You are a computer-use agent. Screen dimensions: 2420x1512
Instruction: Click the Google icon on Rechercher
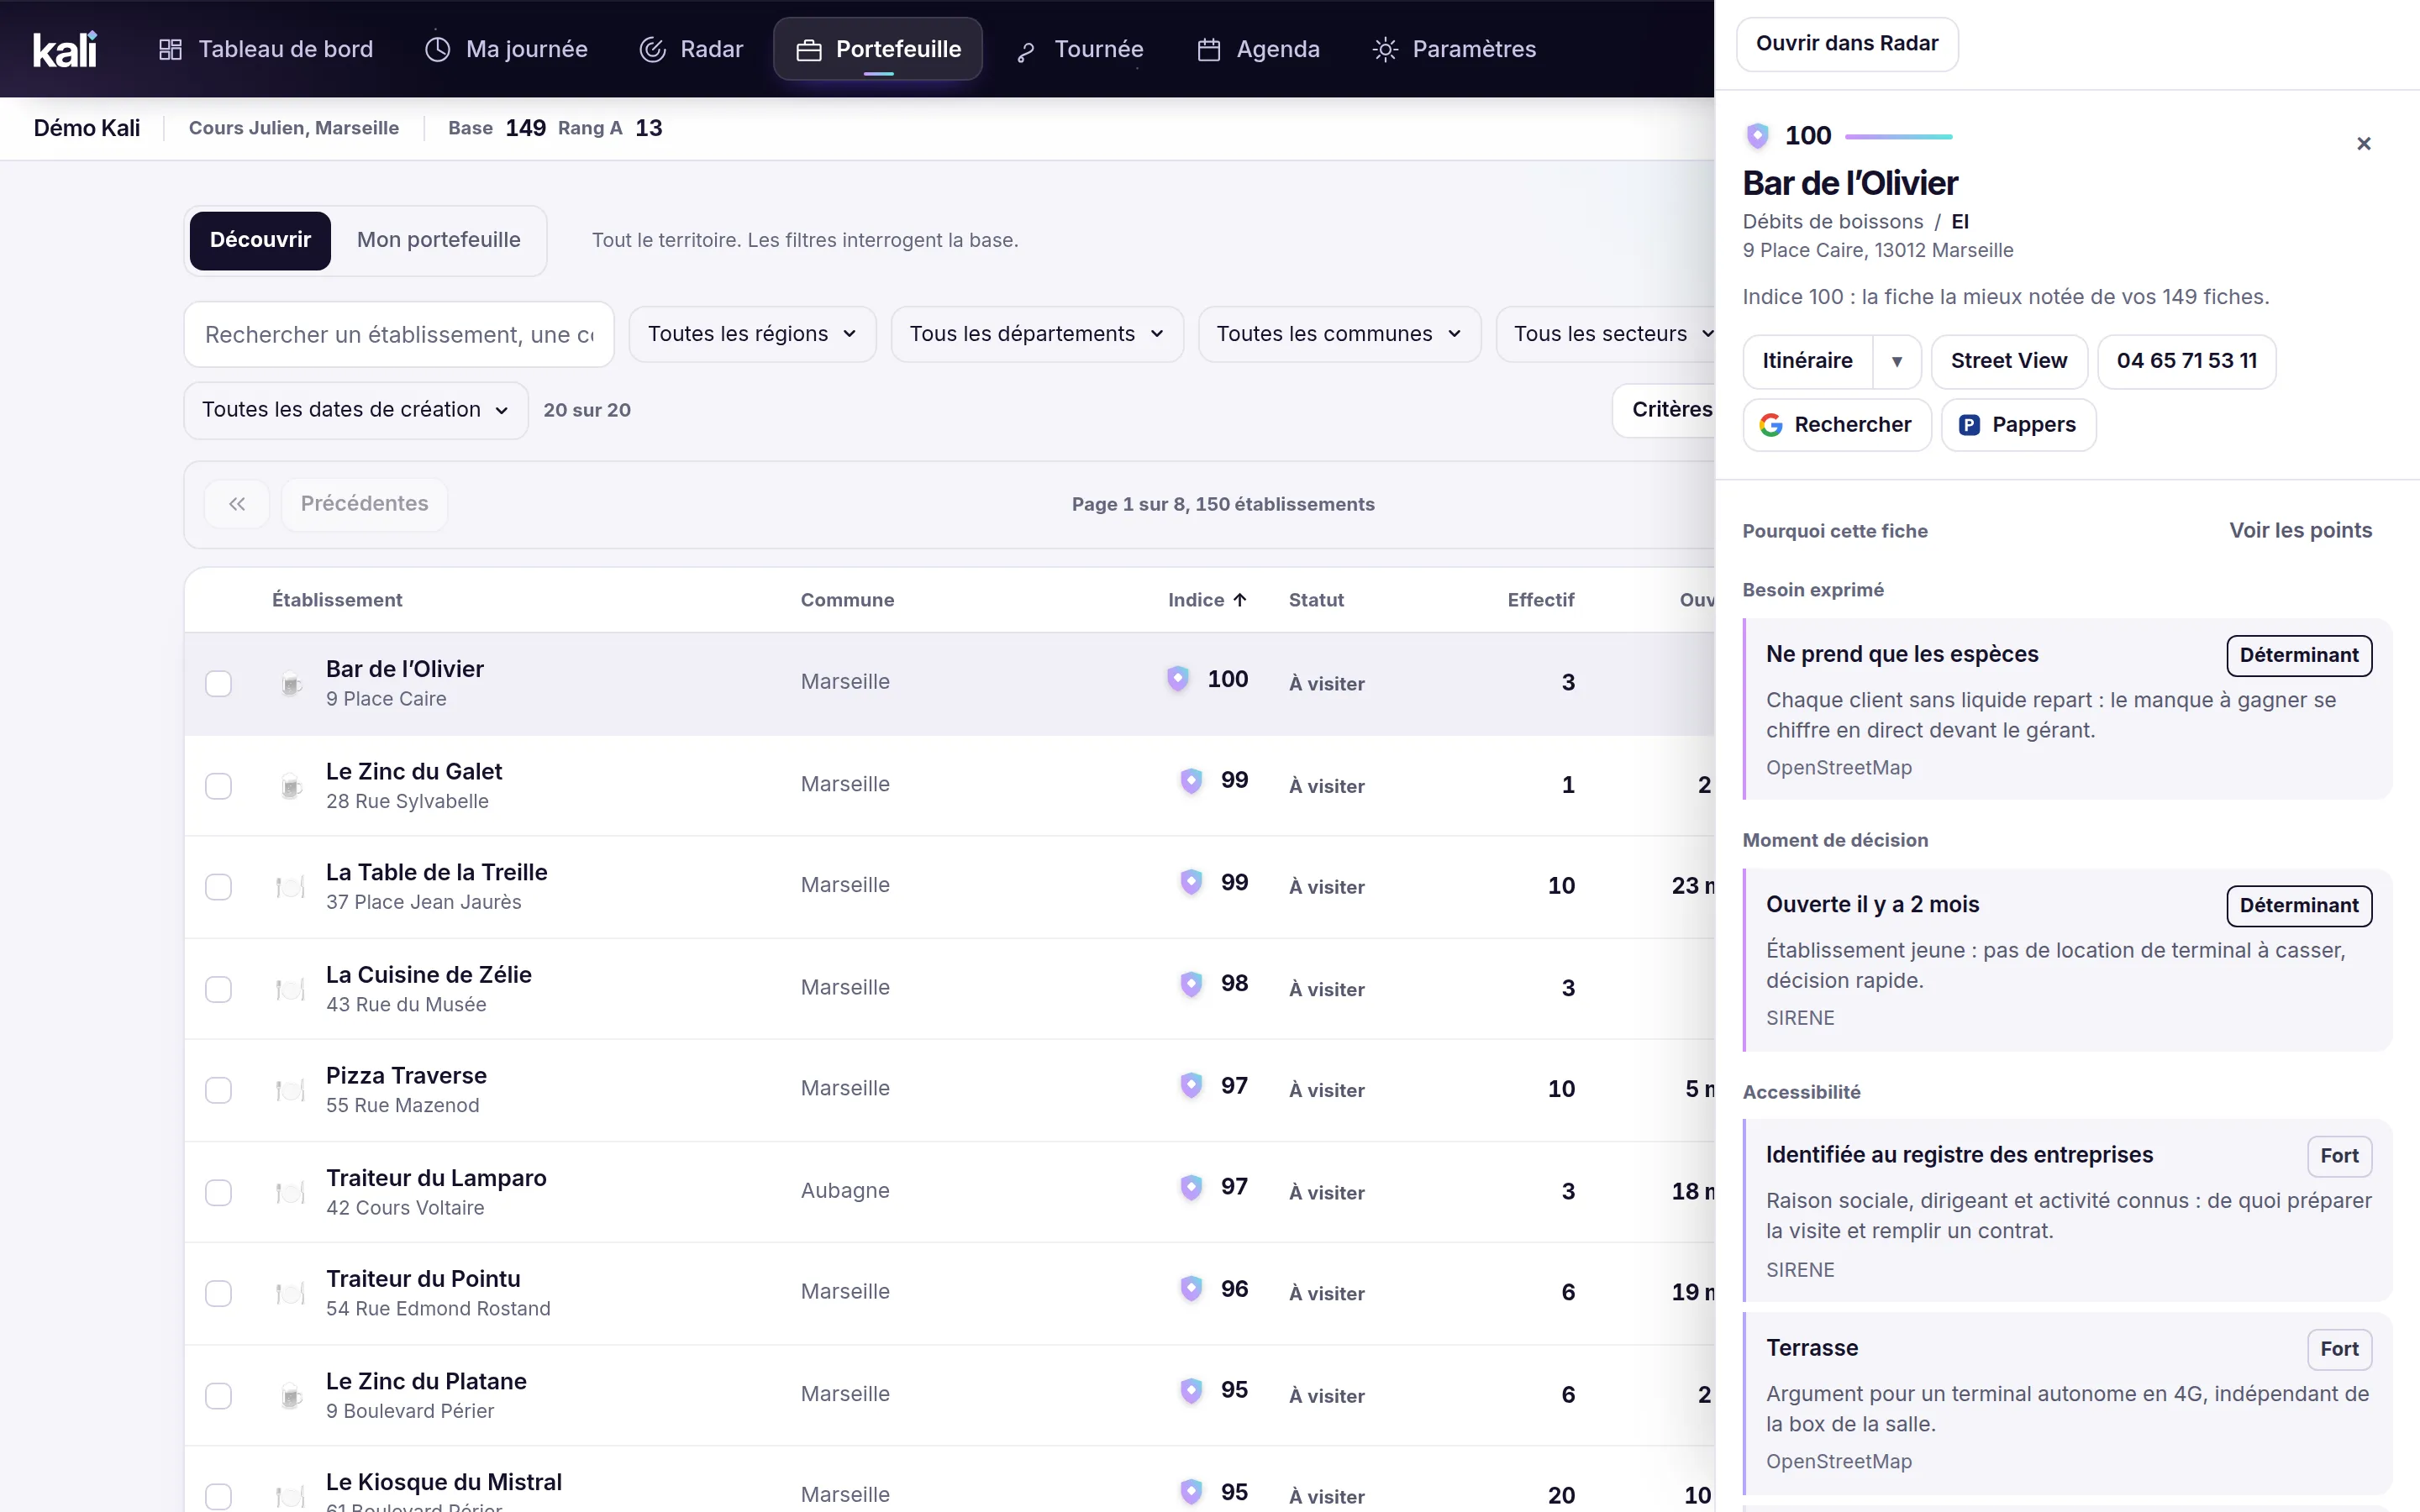coord(1771,425)
